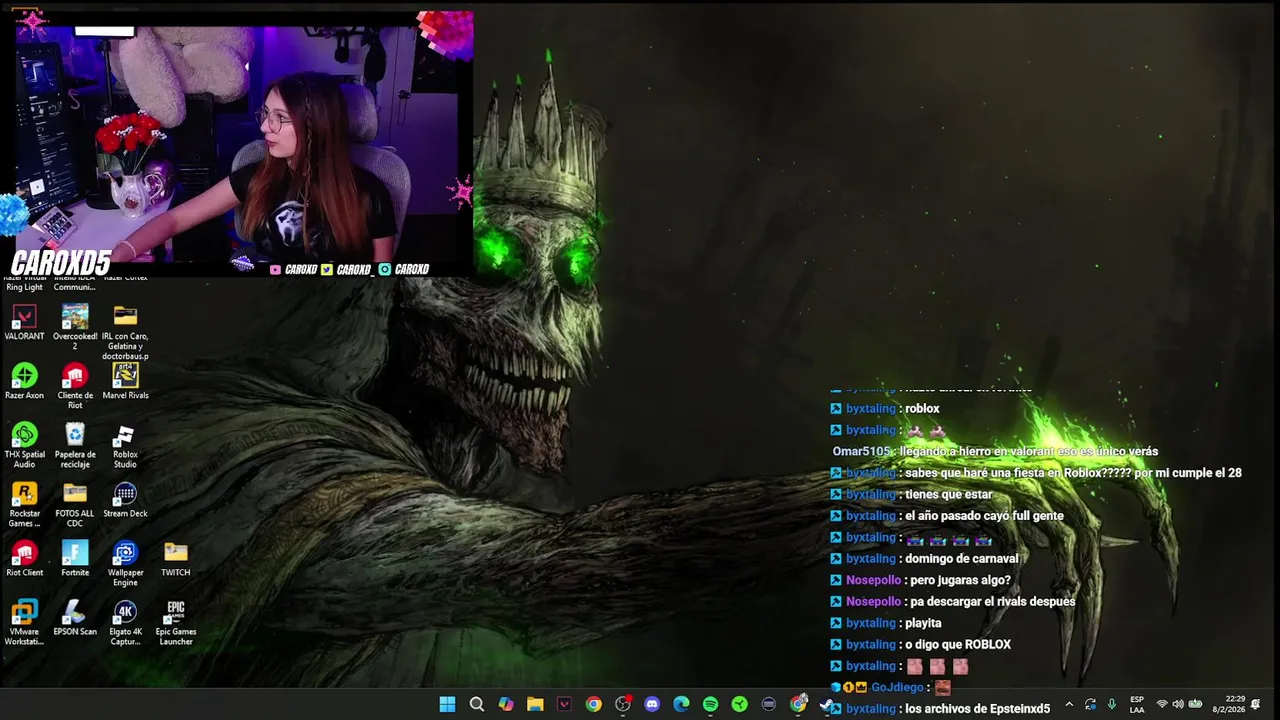Image resolution: width=1280 pixels, height=720 pixels.
Task: Open Microsoft Edge from the taskbar
Action: [x=681, y=704]
